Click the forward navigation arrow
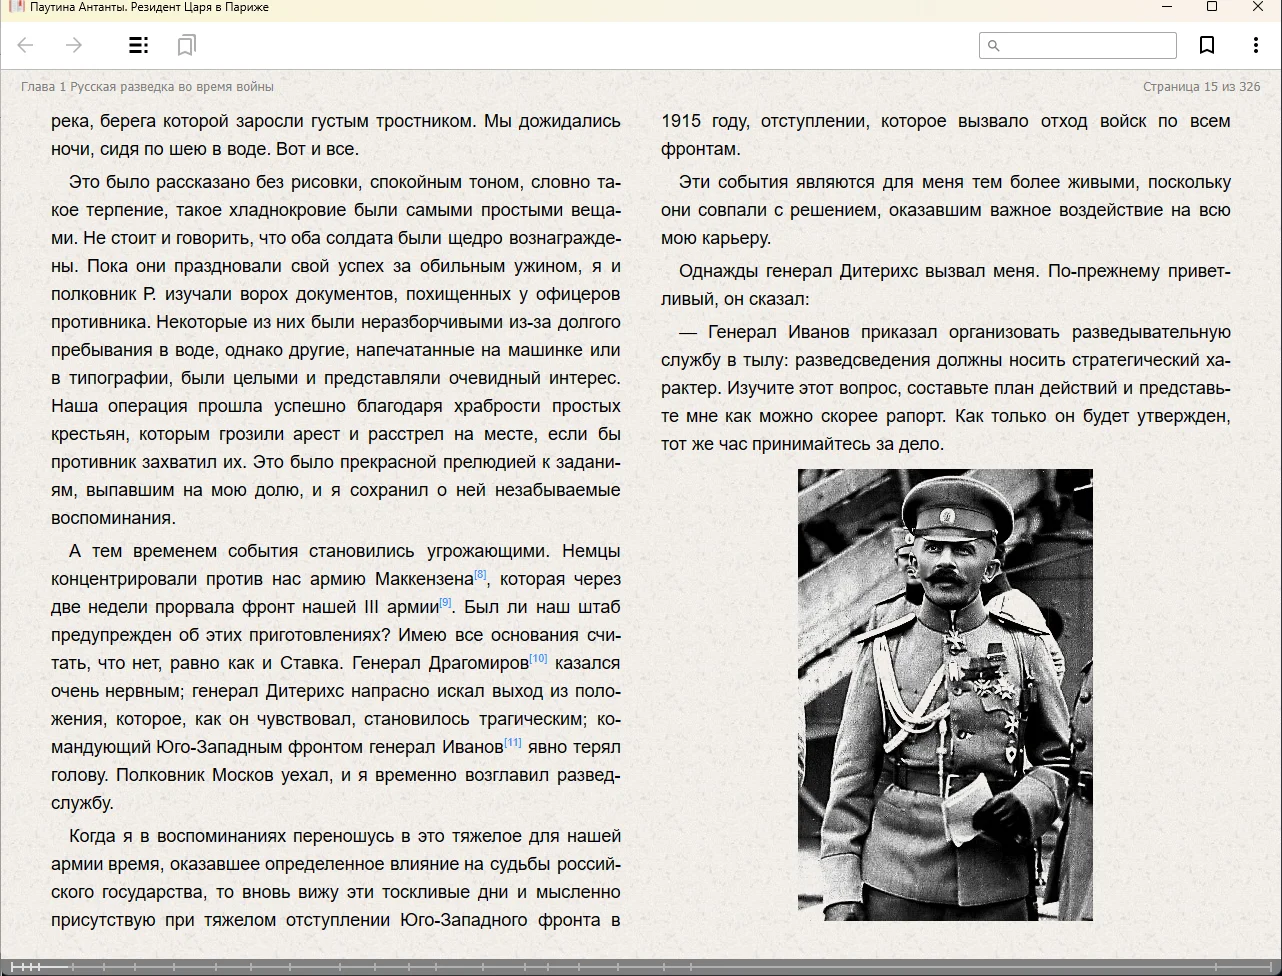 click(74, 45)
